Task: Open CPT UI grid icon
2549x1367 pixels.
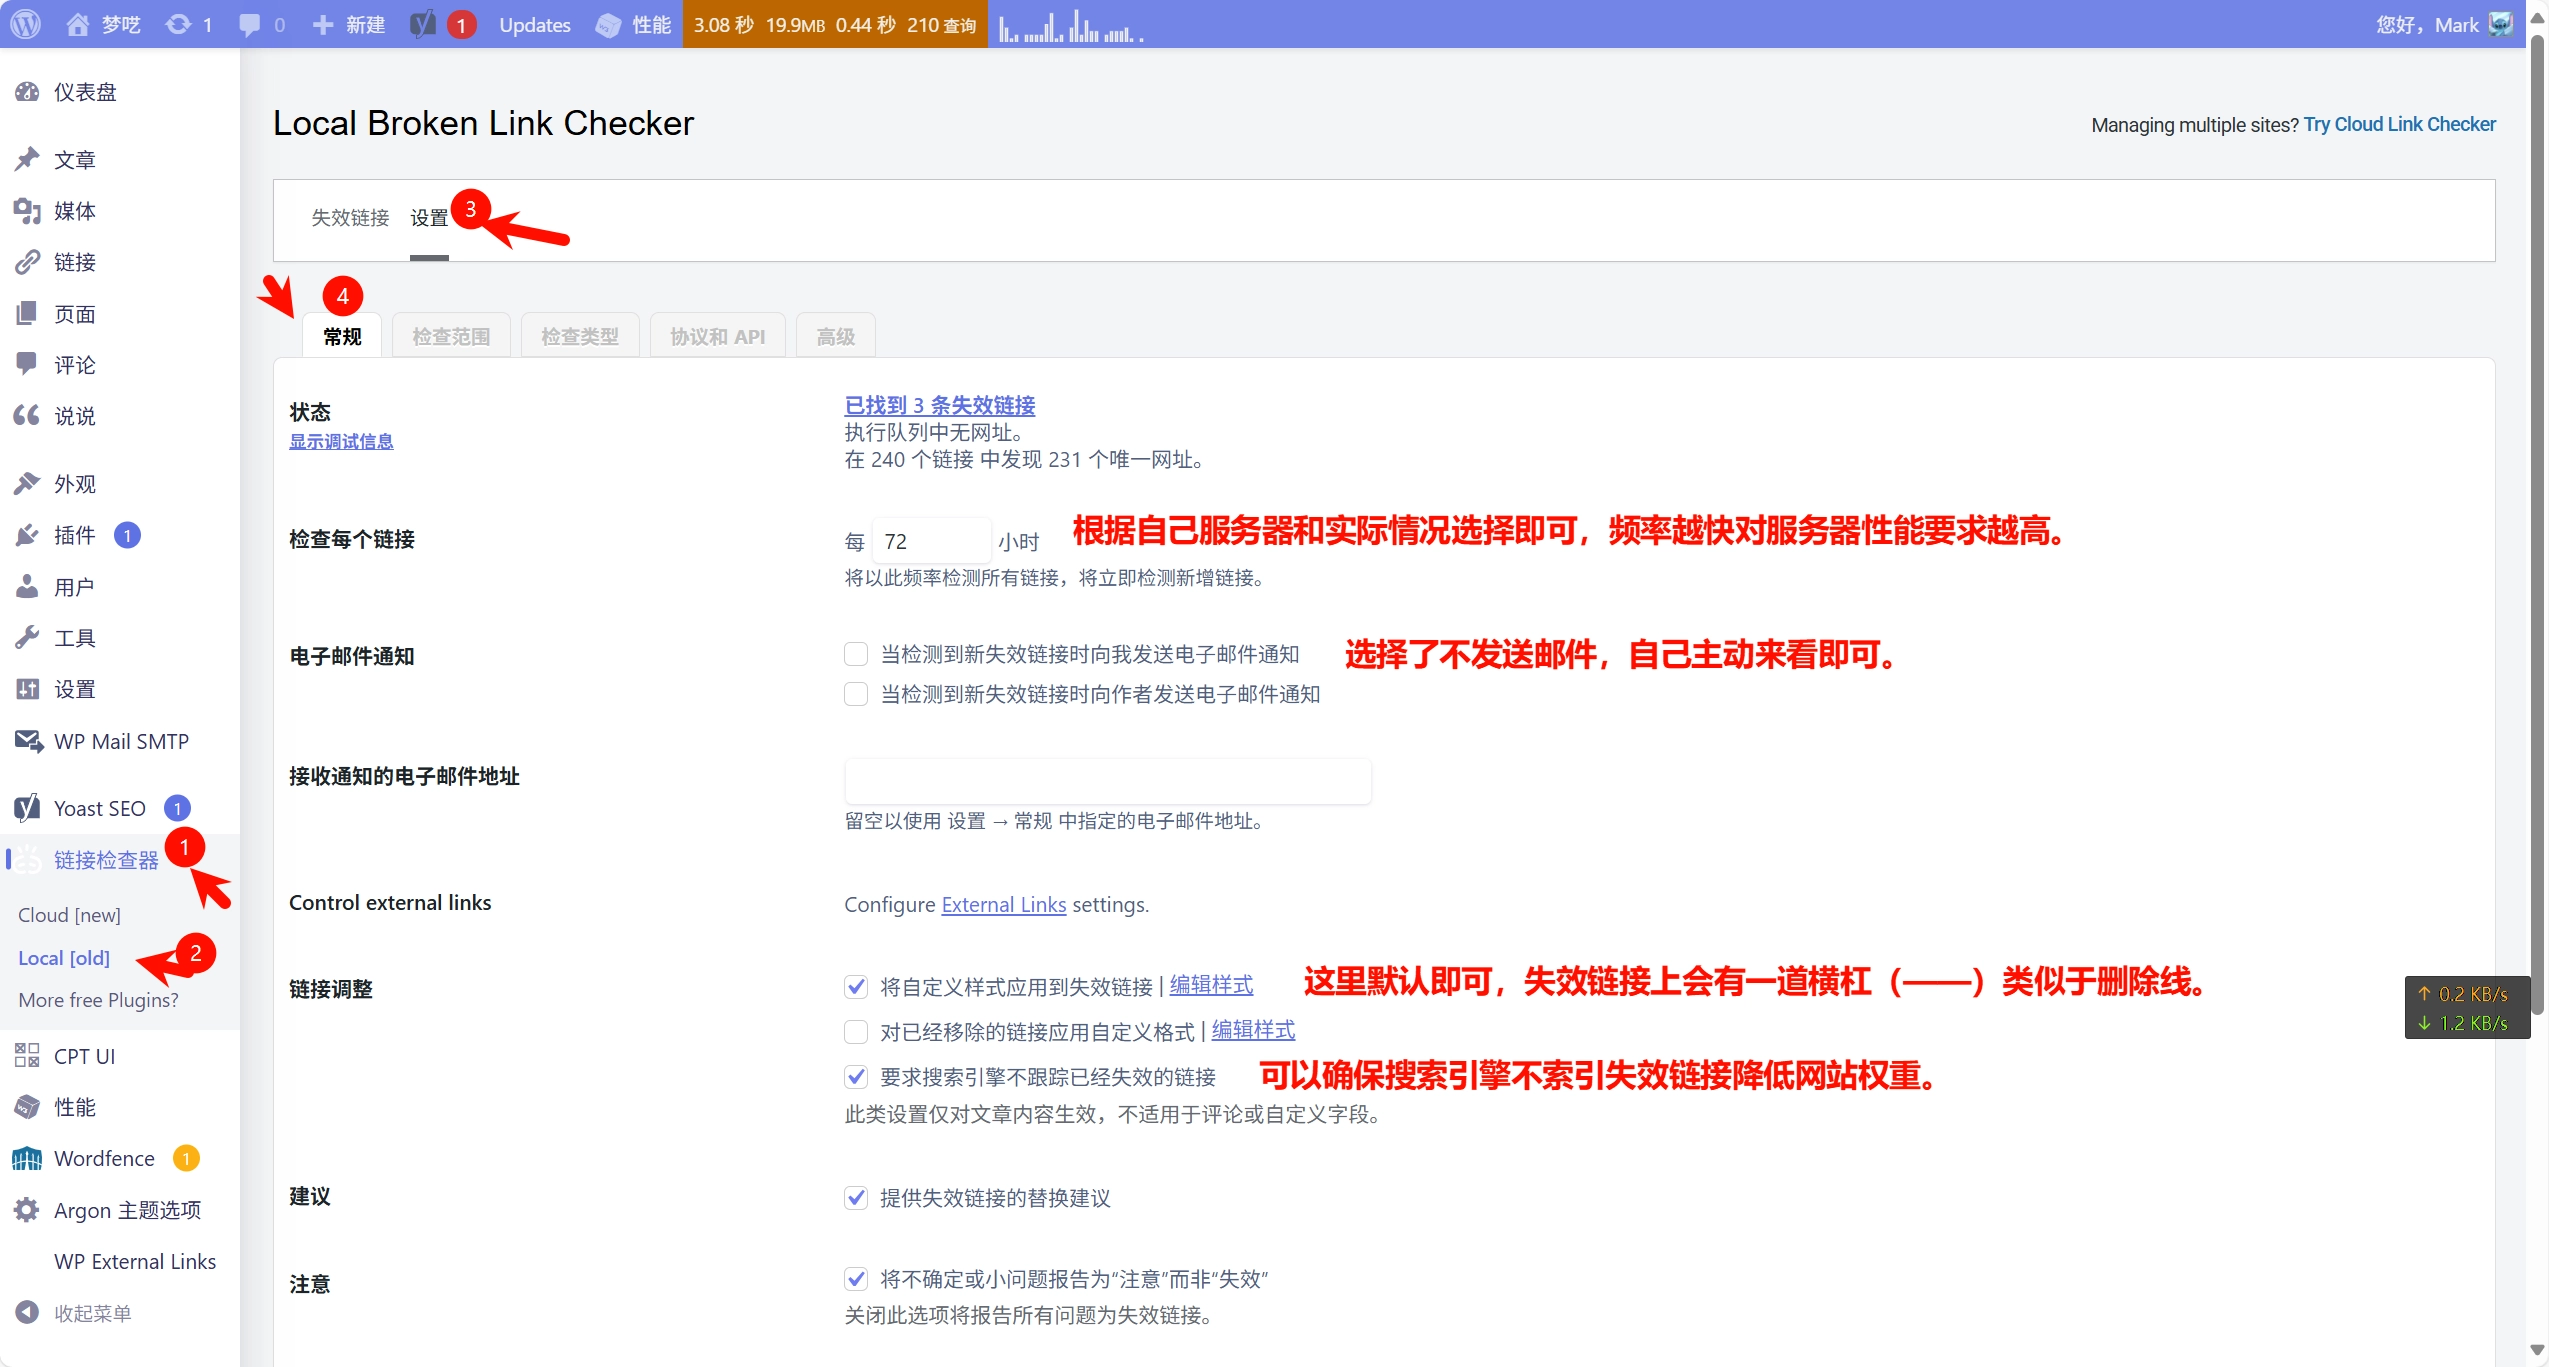Action: (x=27, y=1055)
